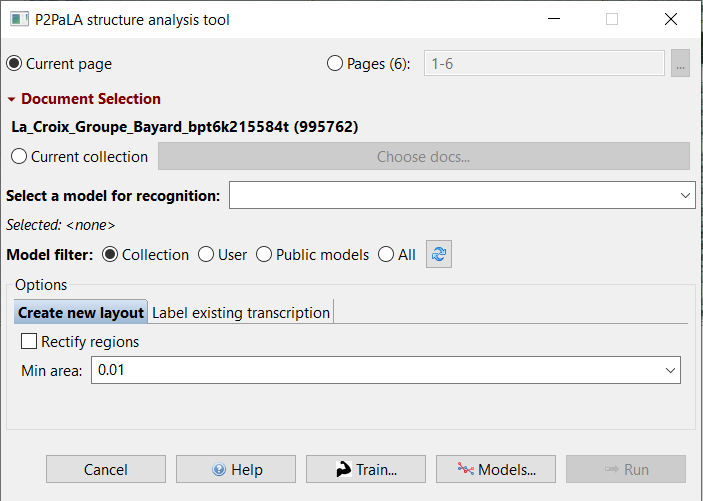The width and height of the screenshot is (703, 501).
Task: Open Help documentation
Action: (x=236, y=469)
